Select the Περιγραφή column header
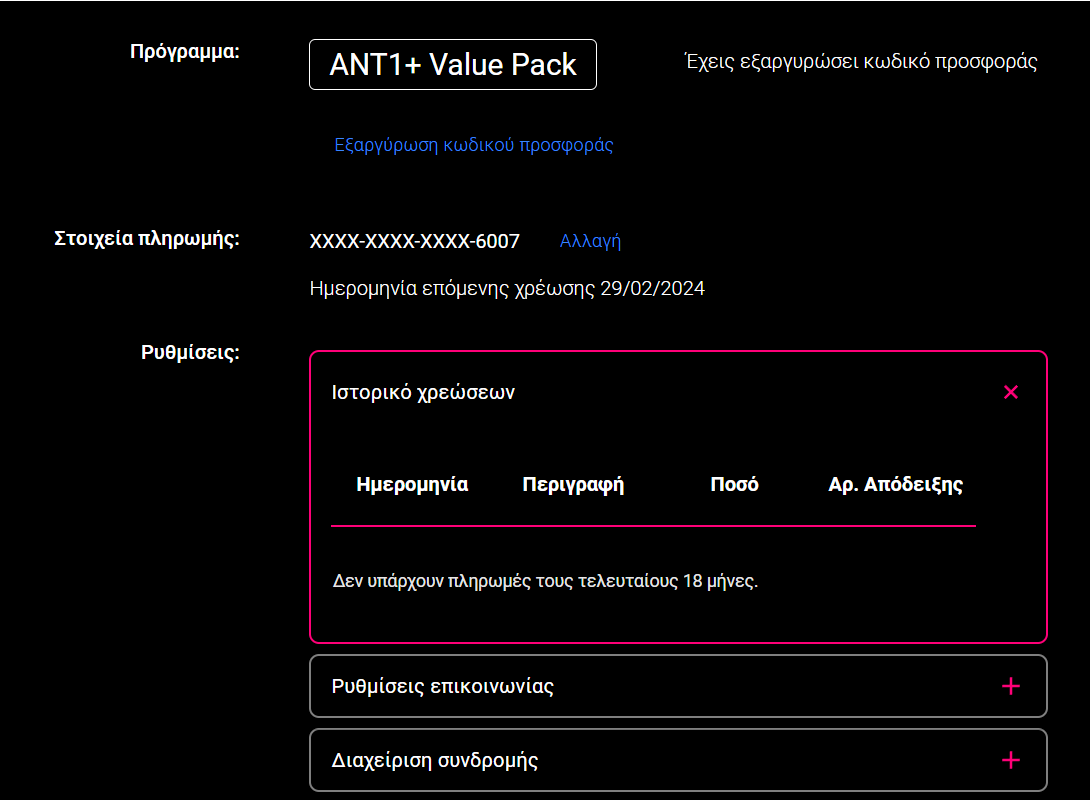Viewport: 1090px width, 800px height. pyautogui.click(x=573, y=484)
